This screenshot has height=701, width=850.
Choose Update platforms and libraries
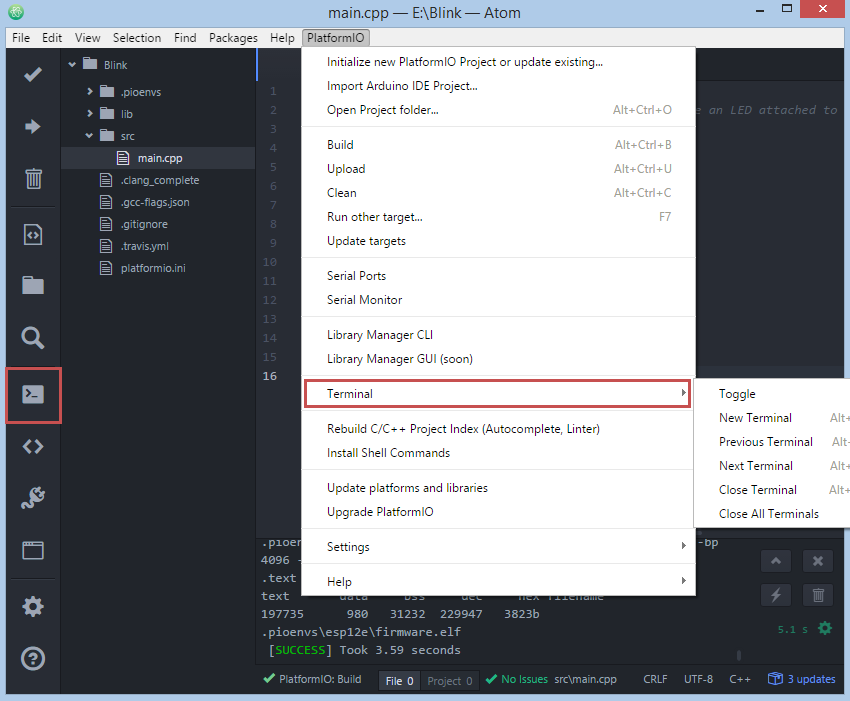coord(498,488)
